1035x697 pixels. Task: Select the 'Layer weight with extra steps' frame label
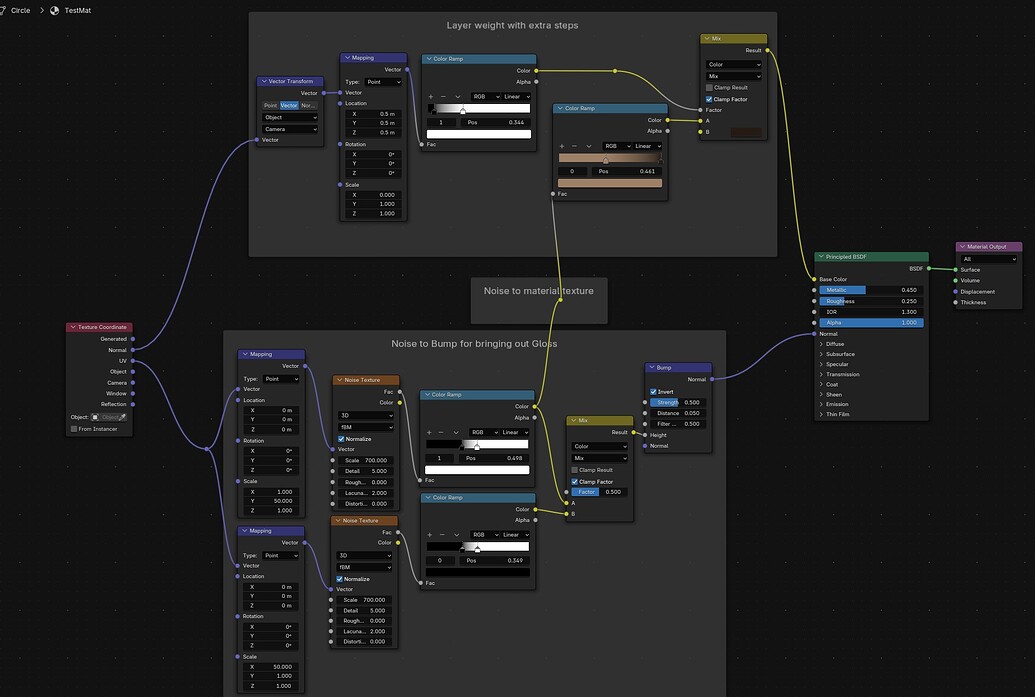click(512, 25)
